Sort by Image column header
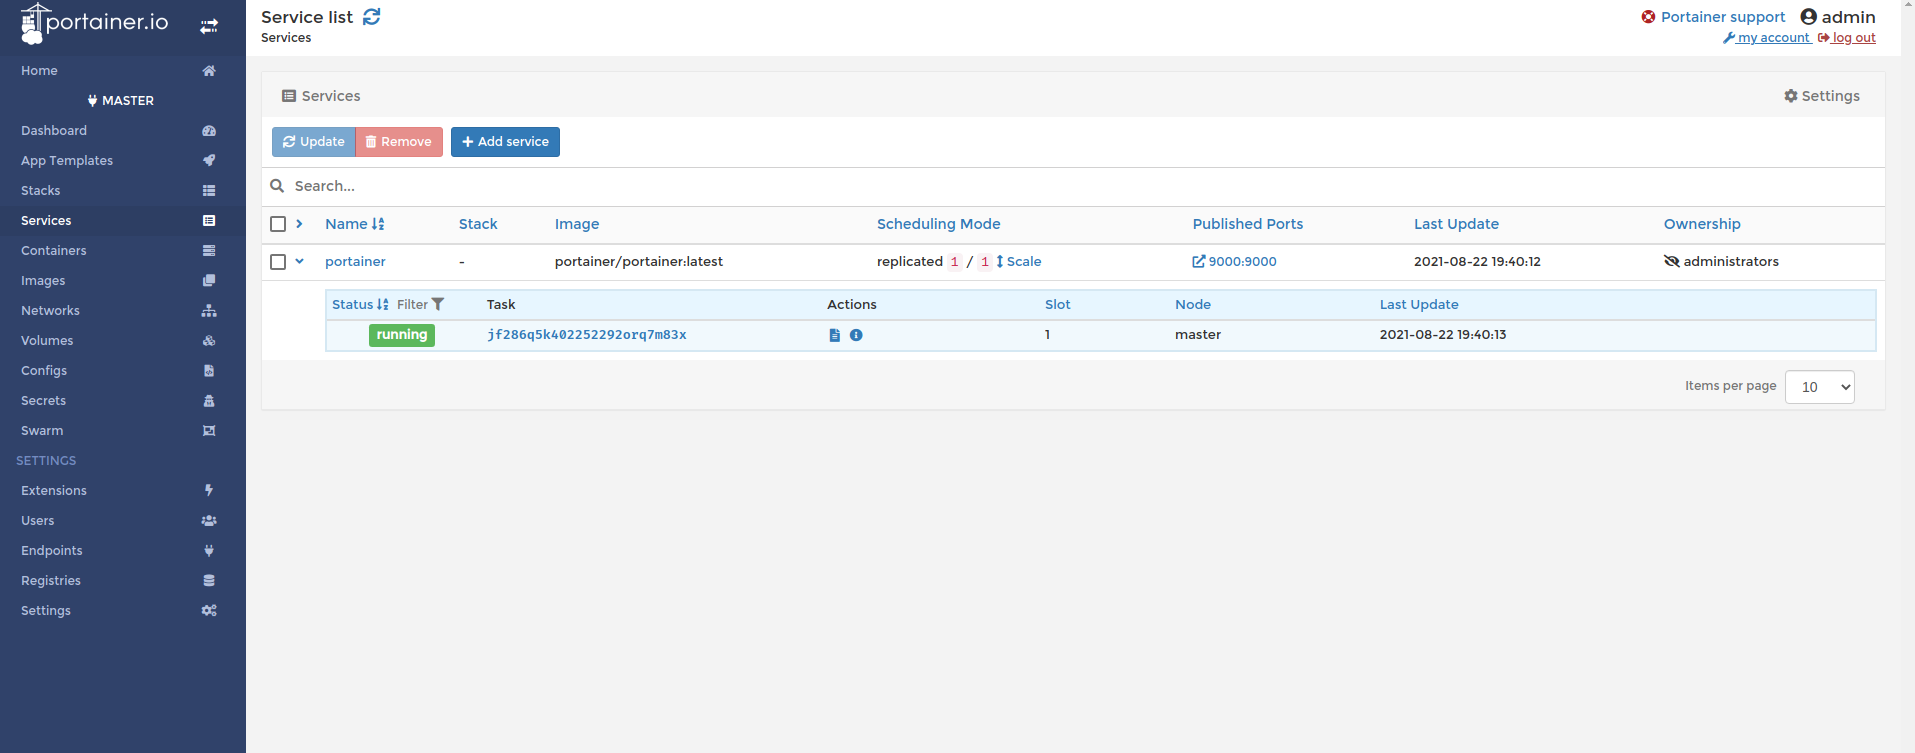This screenshot has height=753, width=1915. pyautogui.click(x=577, y=224)
